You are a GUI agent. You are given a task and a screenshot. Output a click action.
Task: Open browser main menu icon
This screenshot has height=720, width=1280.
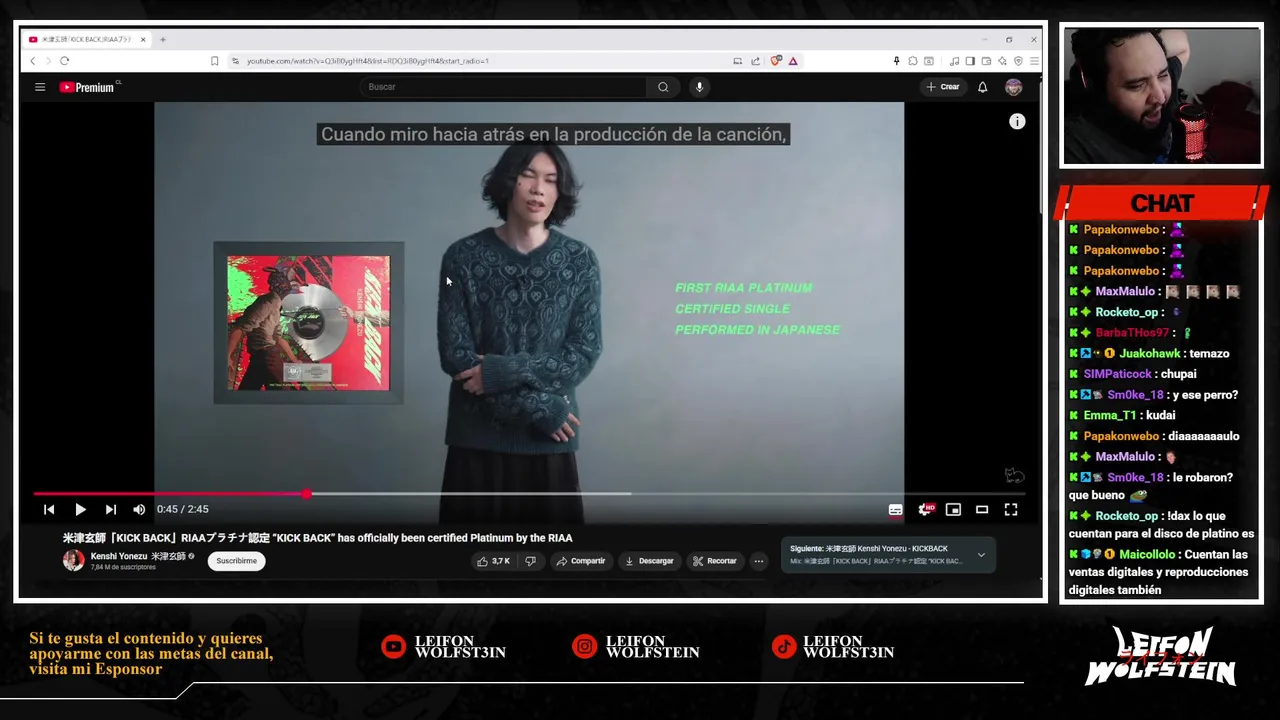pyautogui.click(x=1034, y=61)
